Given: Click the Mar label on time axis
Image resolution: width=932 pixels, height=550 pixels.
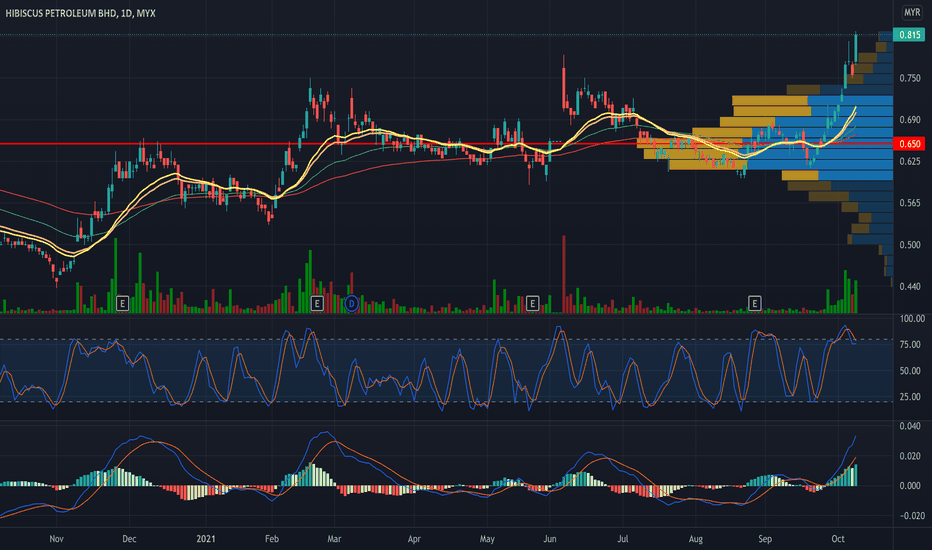Looking at the screenshot, I should 334,539.
